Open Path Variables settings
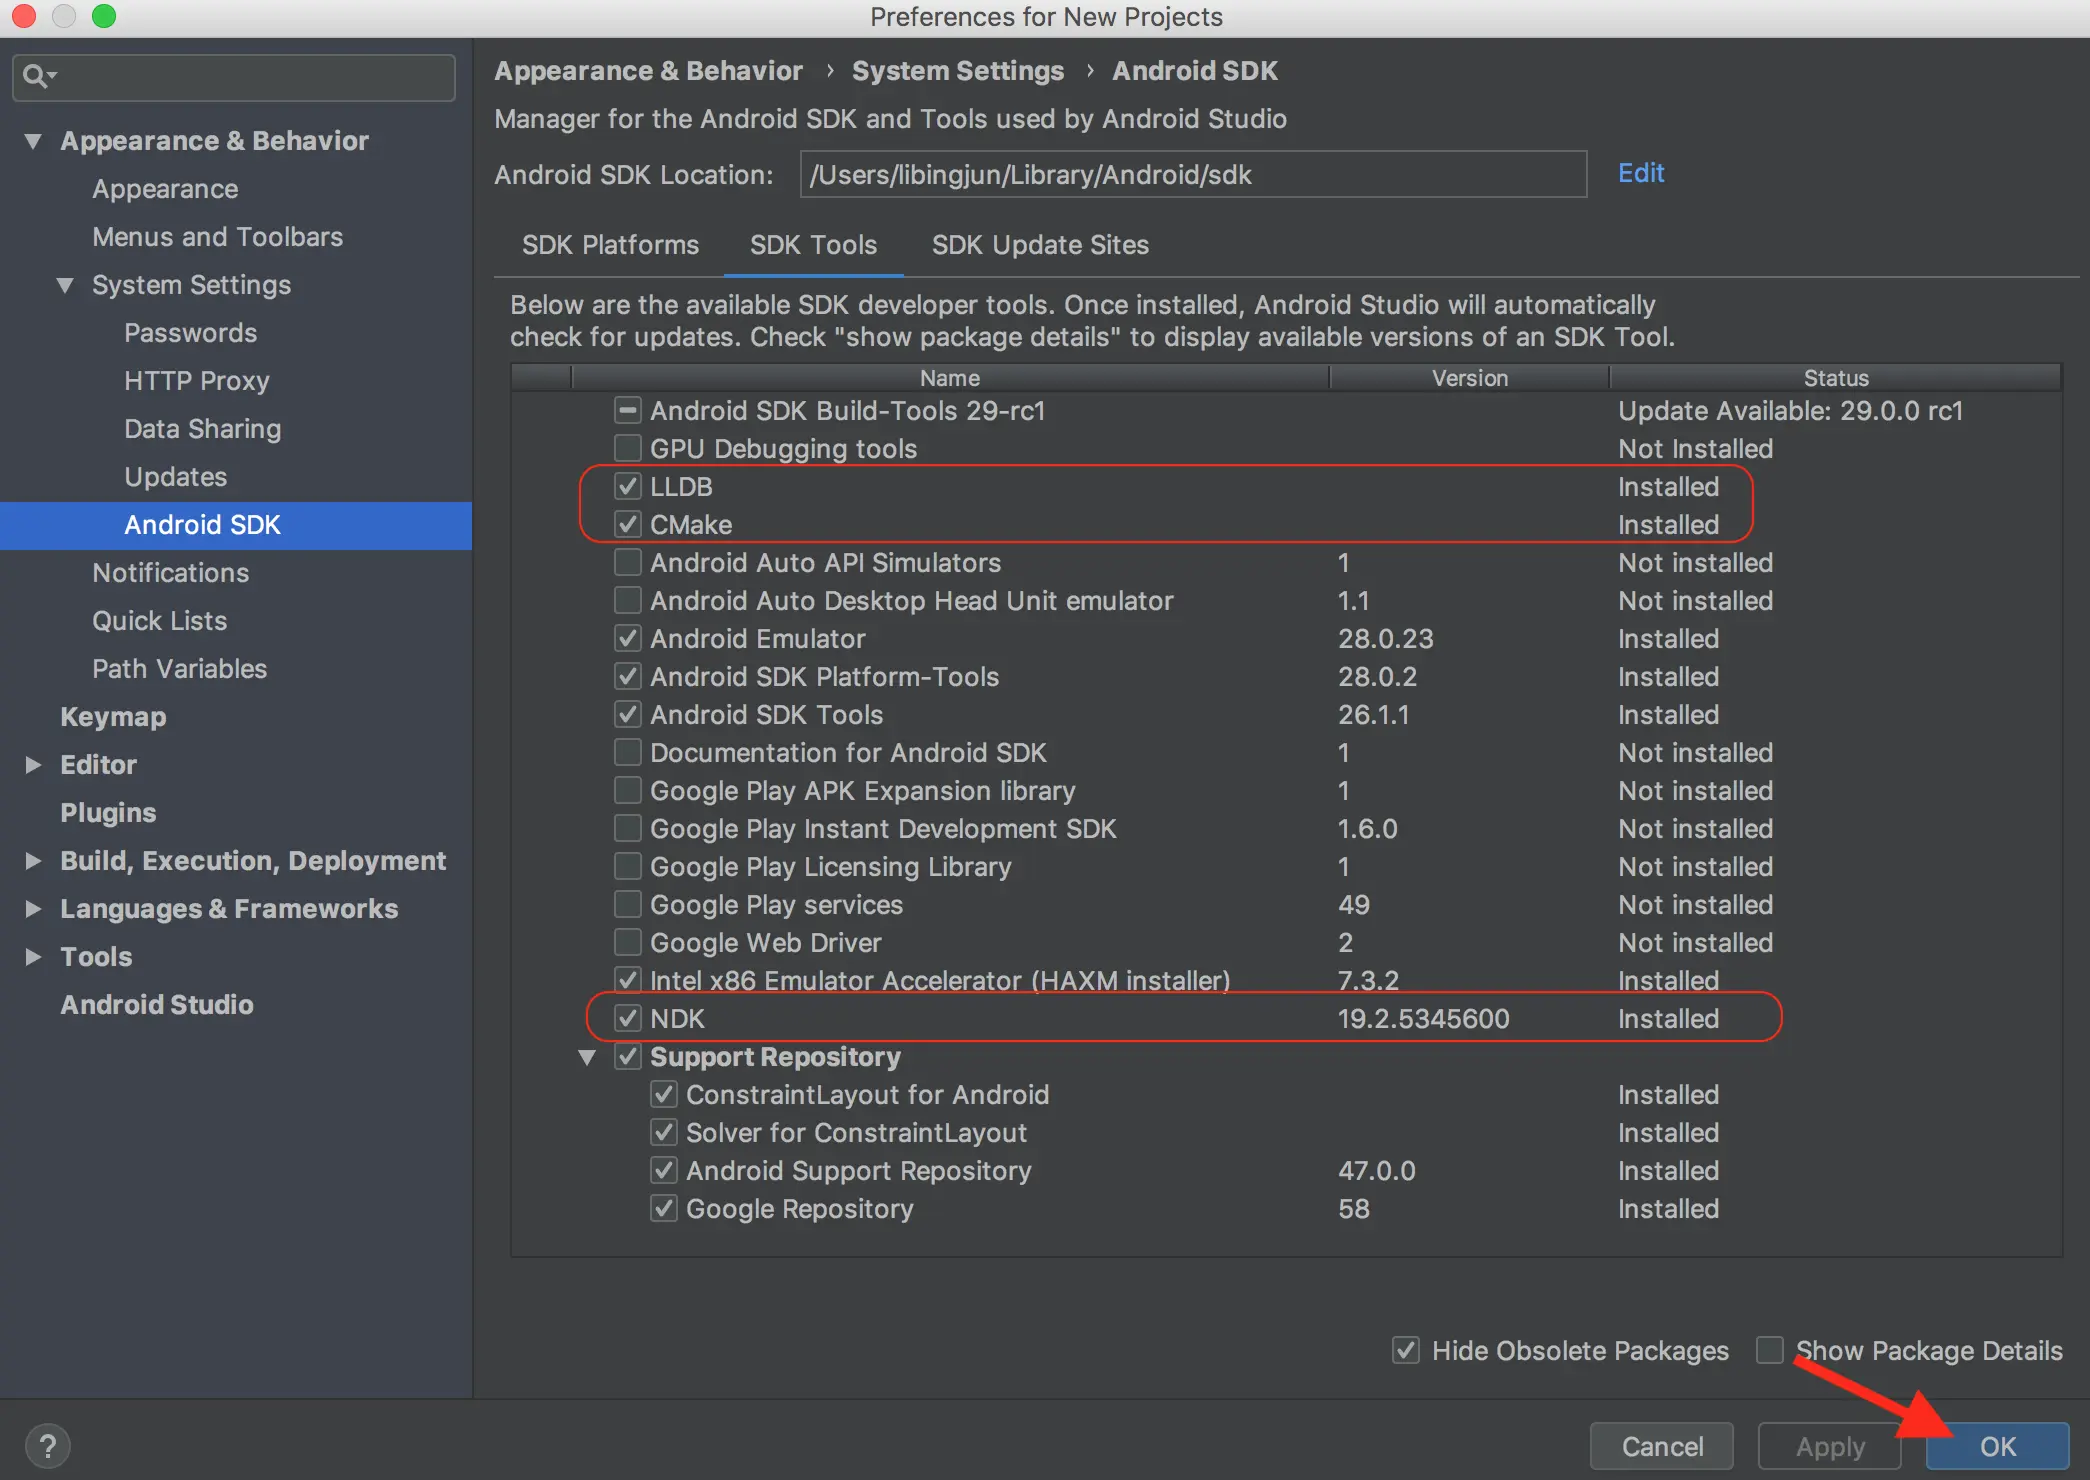Image resolution: width=2090 pixels, height=1480 pixels. click(179, 669)
